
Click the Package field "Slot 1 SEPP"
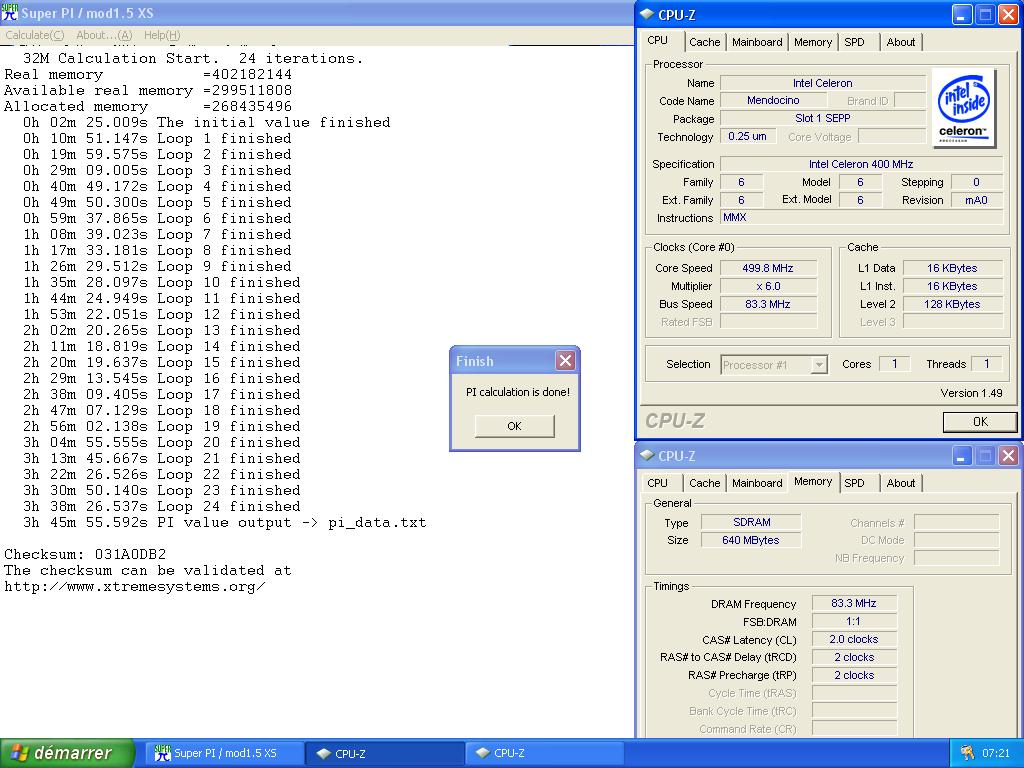point(822,118)
